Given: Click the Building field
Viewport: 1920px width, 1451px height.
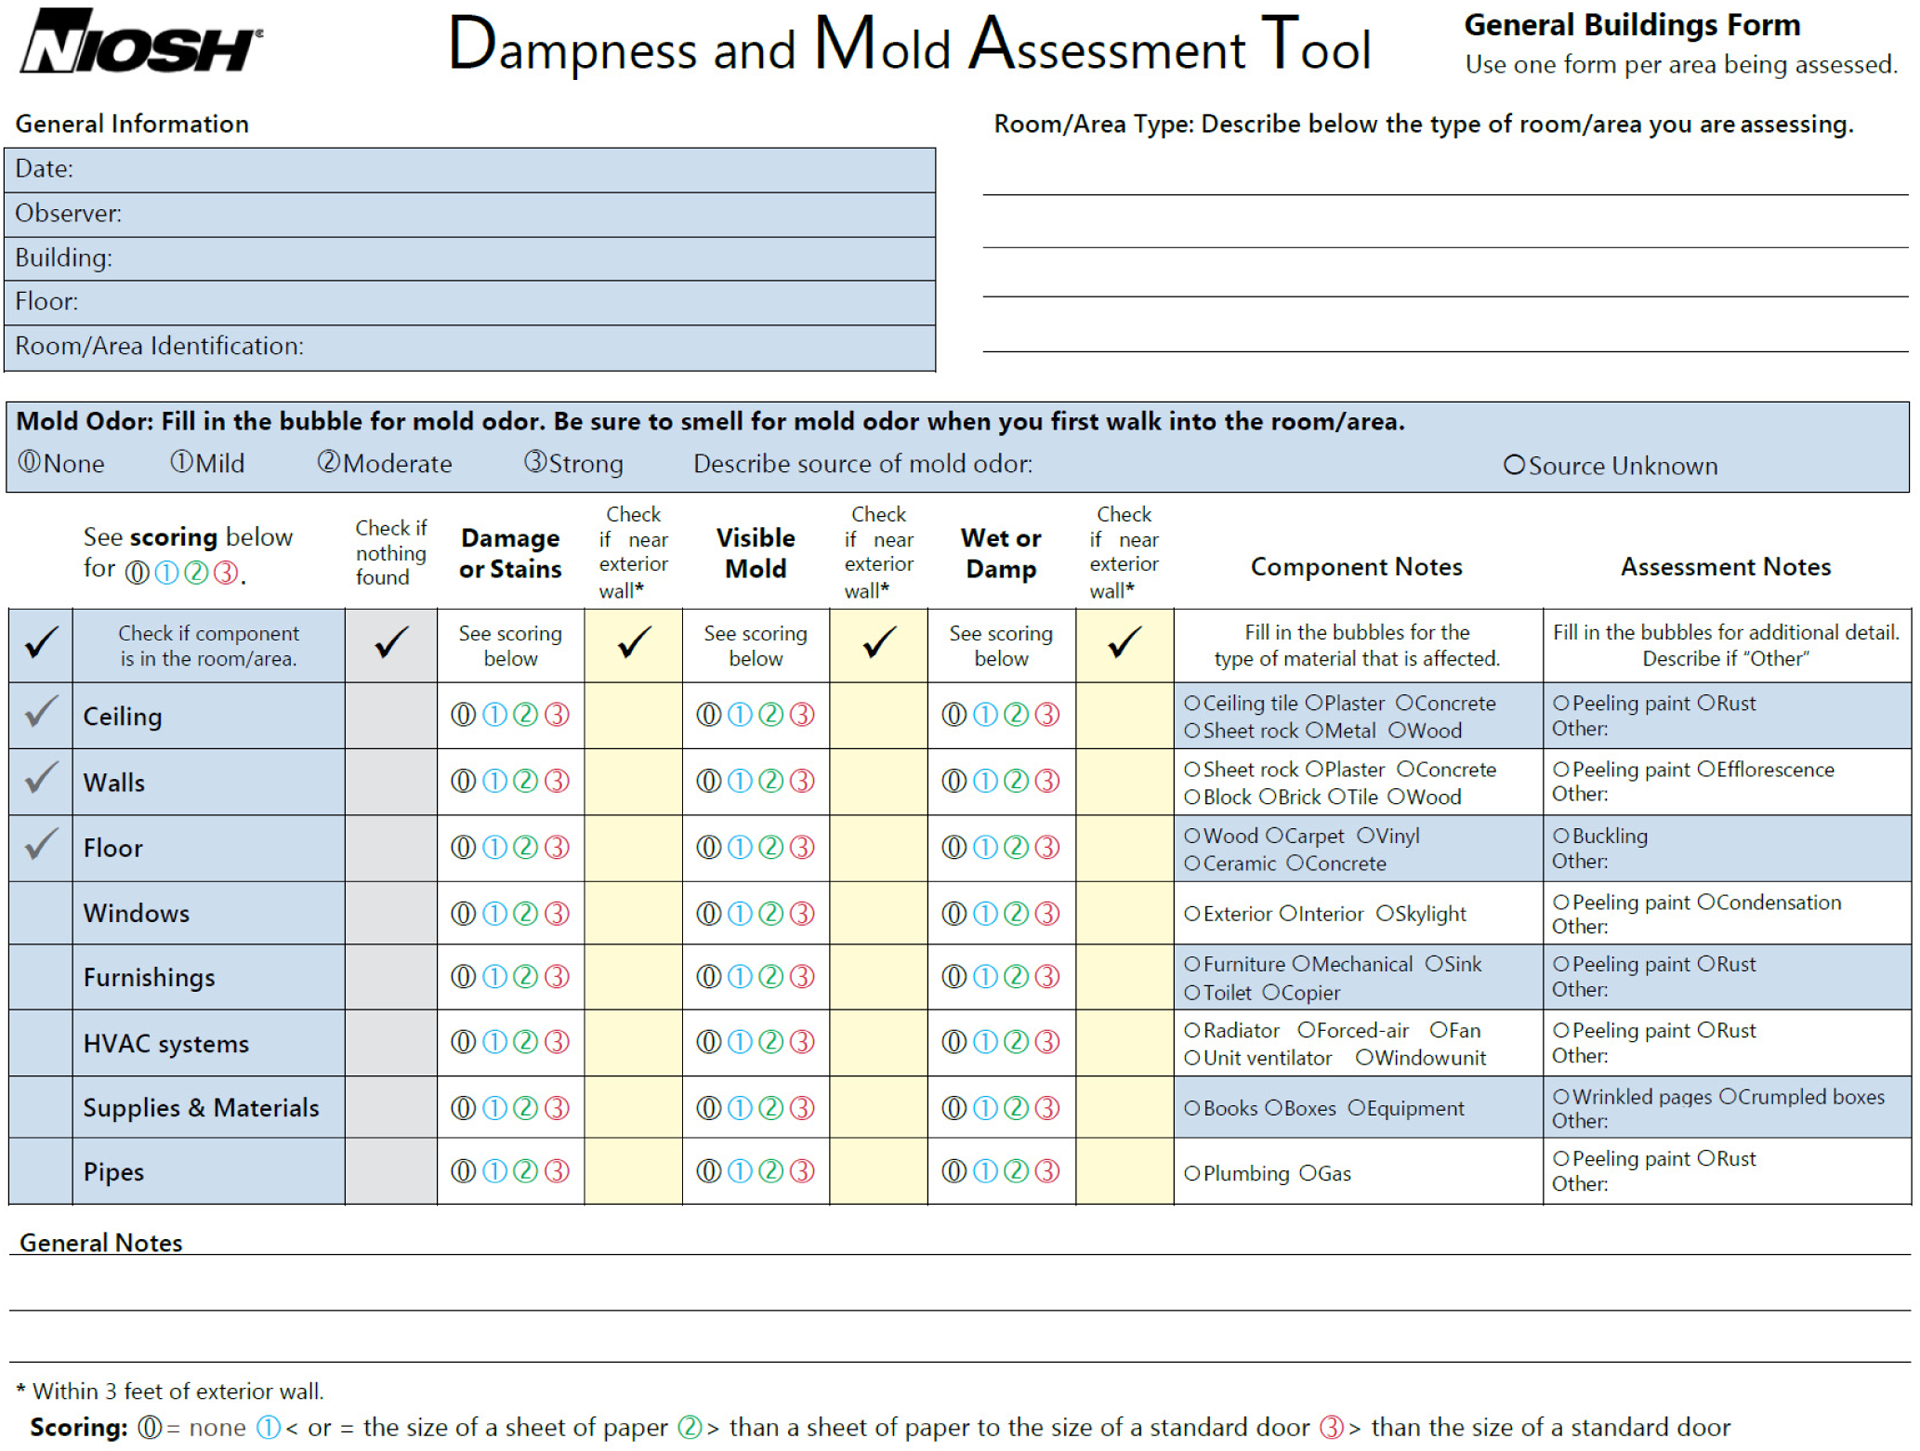Looking at the screenshot, I should click(470, 258).
